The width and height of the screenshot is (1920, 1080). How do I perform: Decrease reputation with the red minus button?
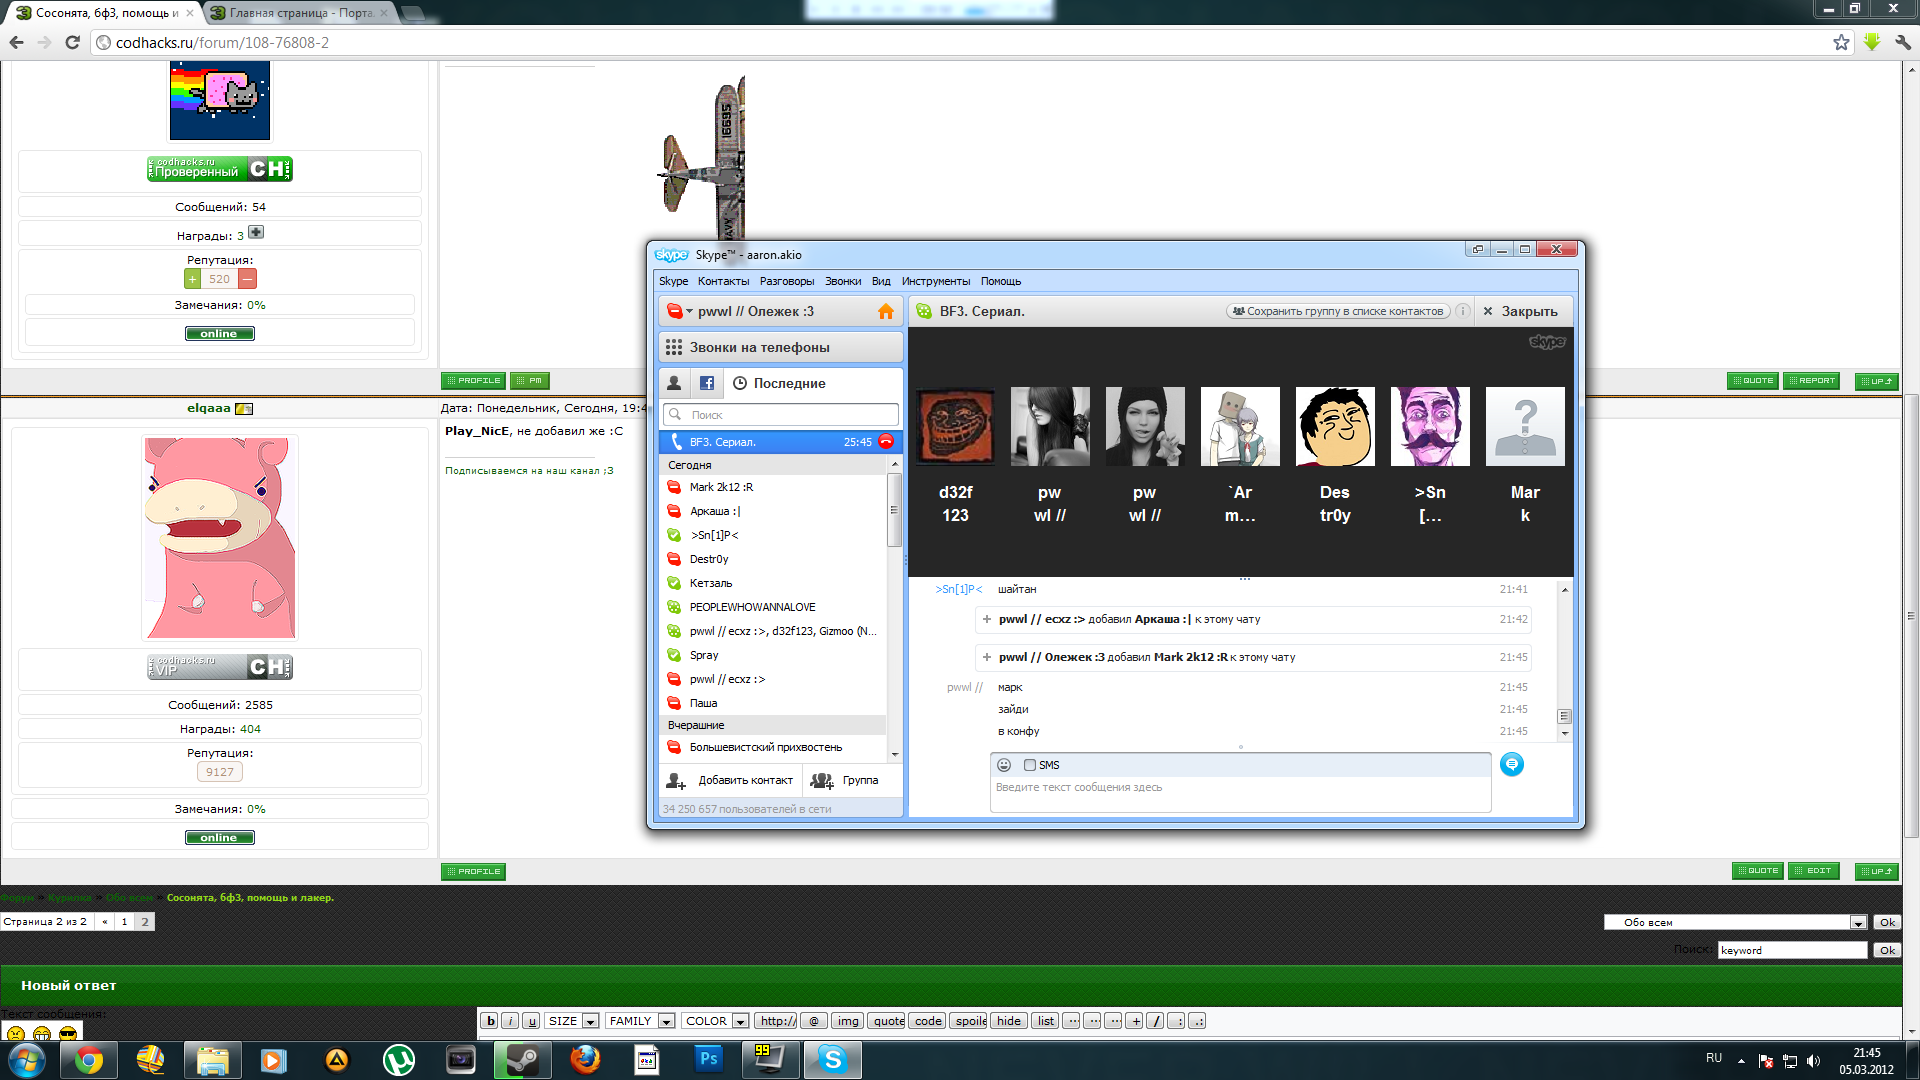(x=248, y=279)
